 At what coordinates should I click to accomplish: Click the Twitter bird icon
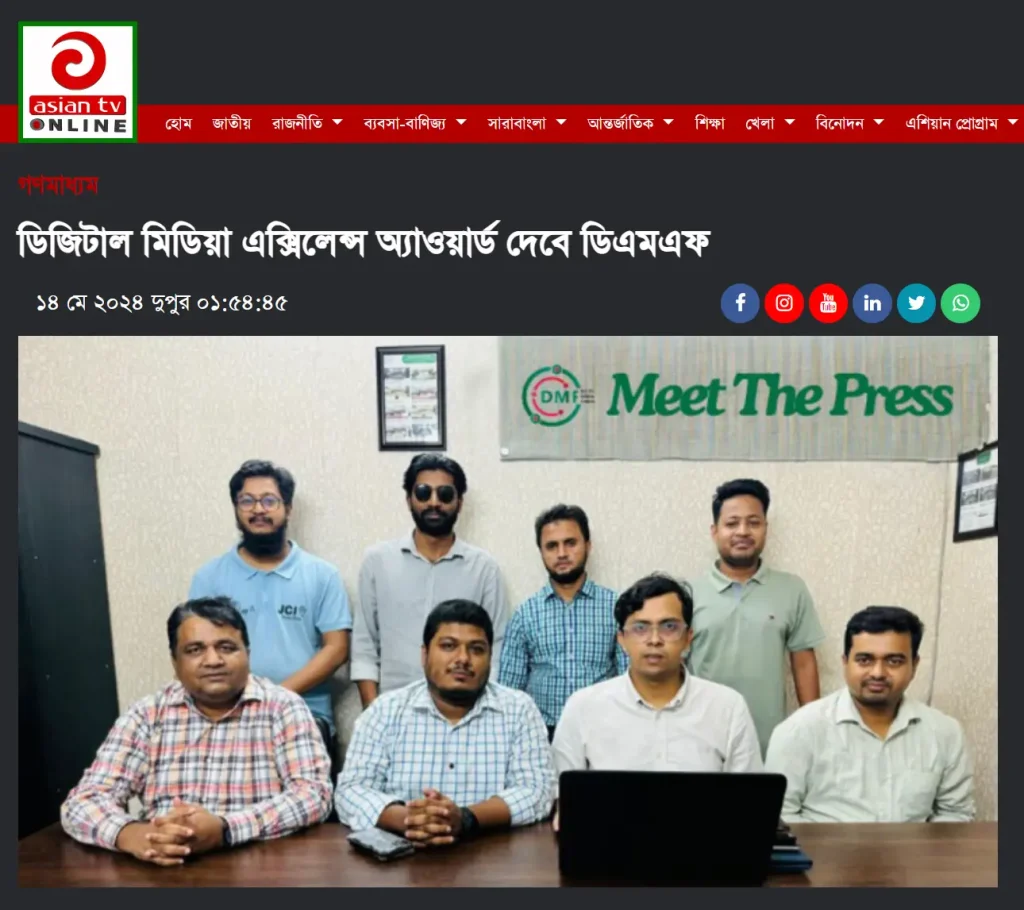(916, 303)
